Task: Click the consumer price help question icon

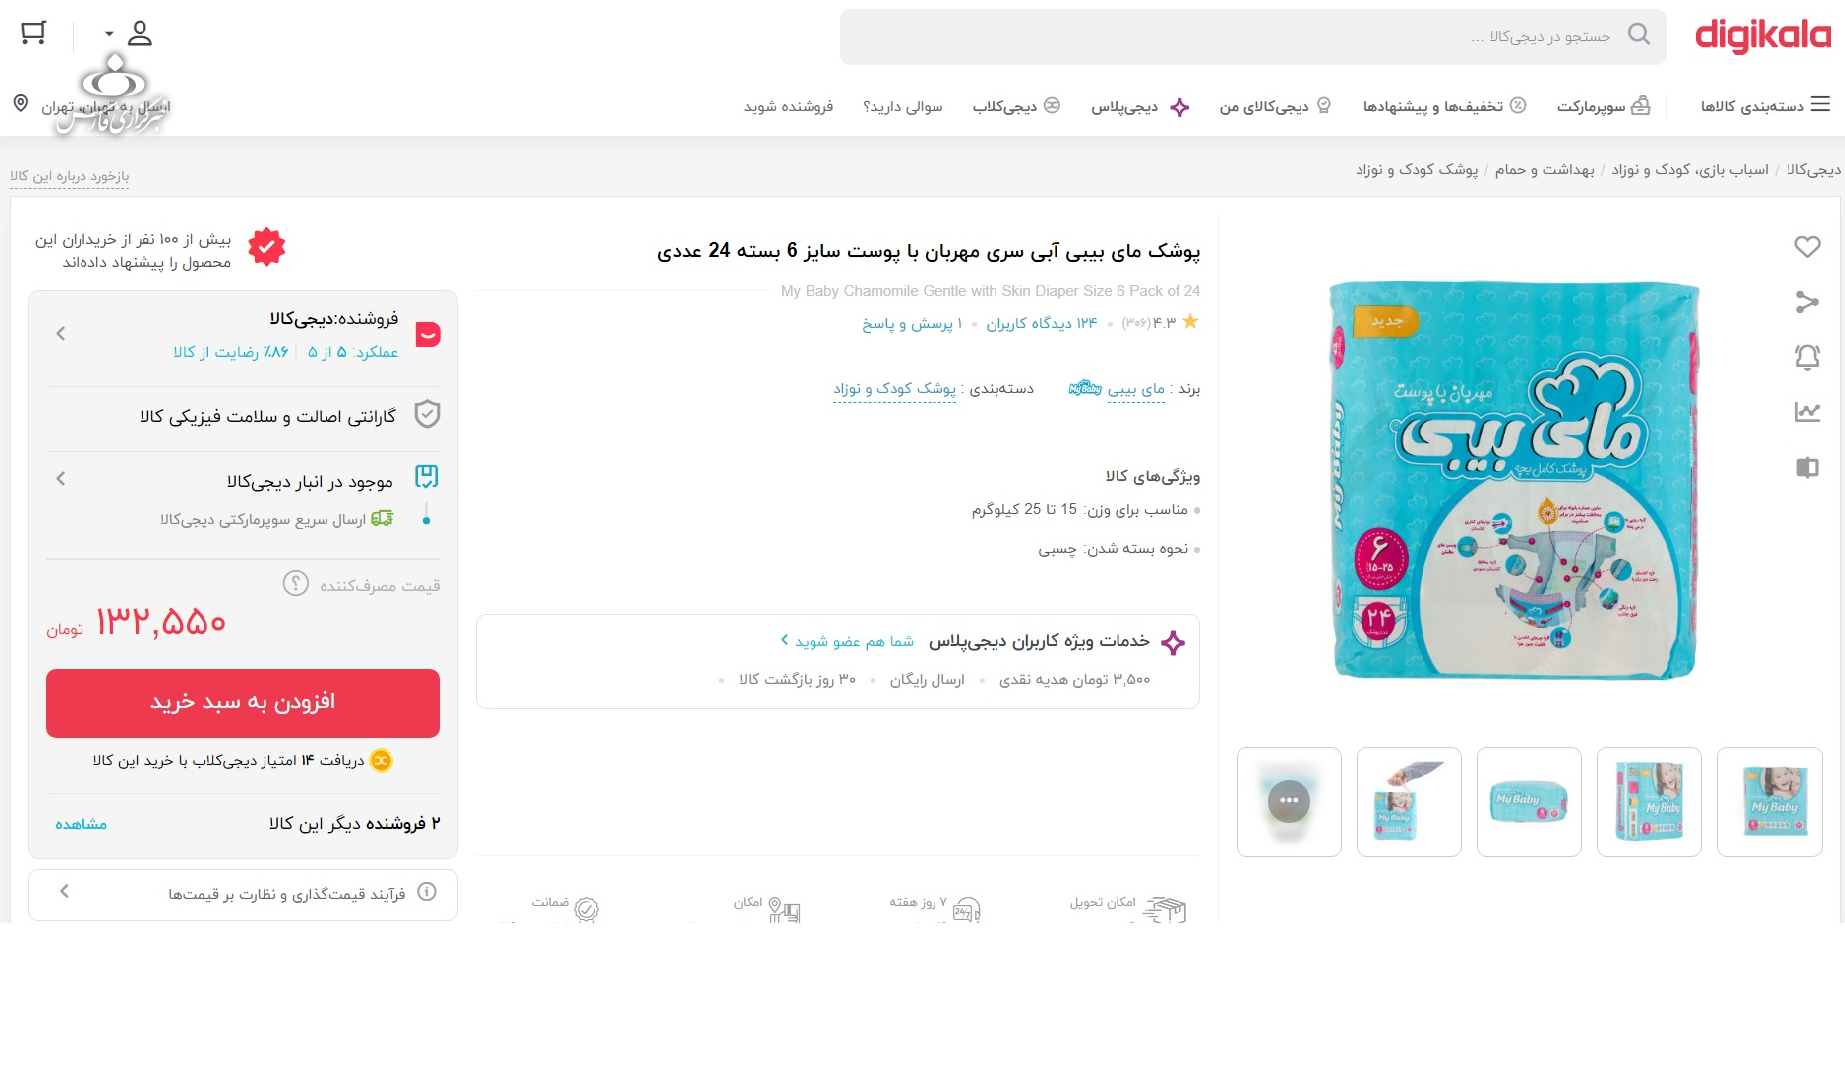Action: click(x=296, y=583)
